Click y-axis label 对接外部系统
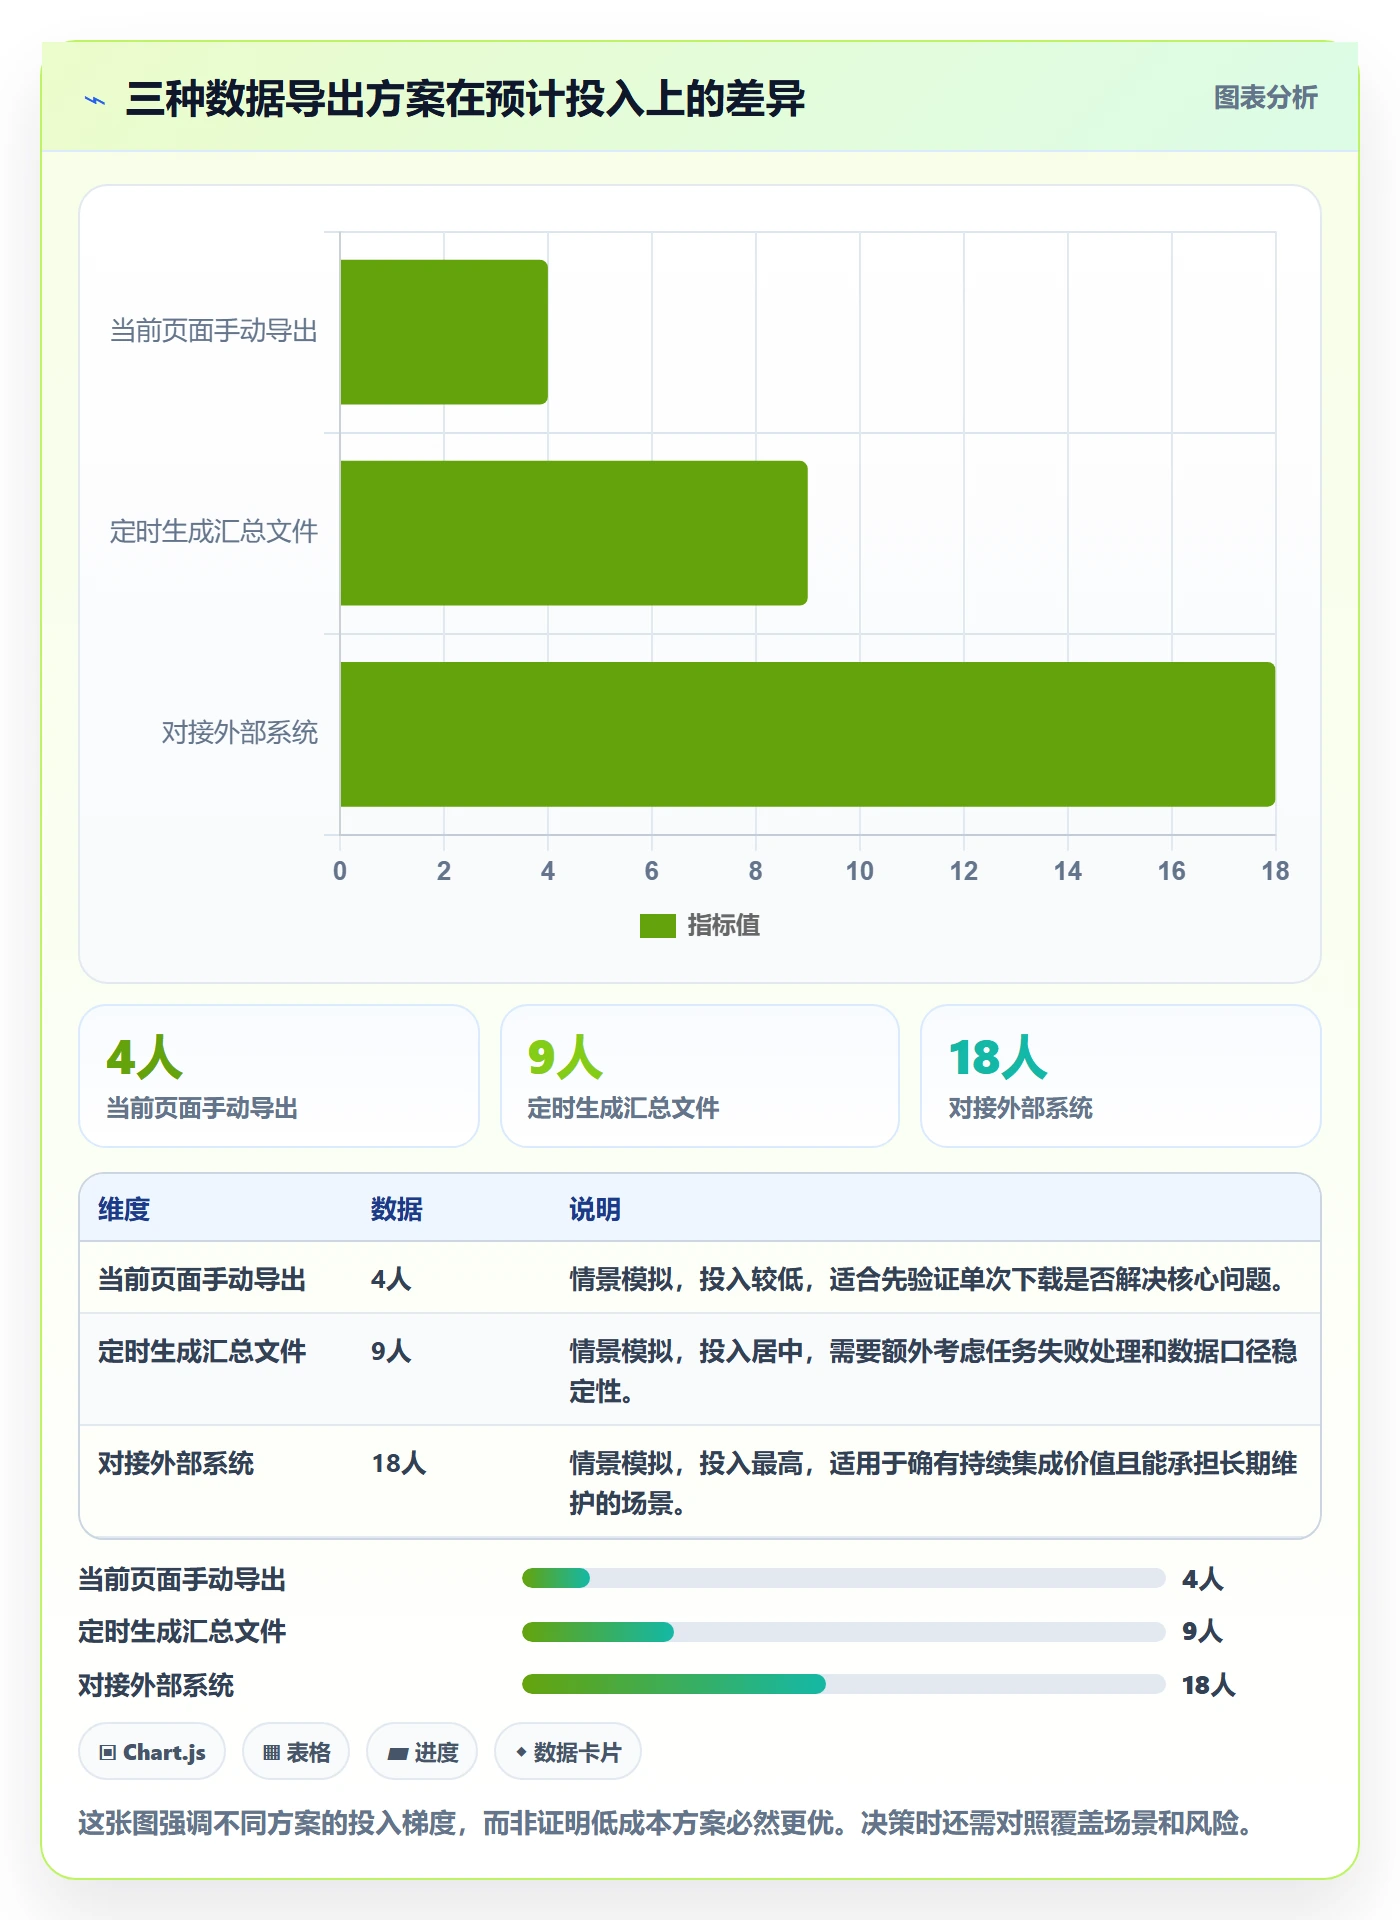Image resolution: width=1400 pixels, height=1920 pixels. coord(240,732)
